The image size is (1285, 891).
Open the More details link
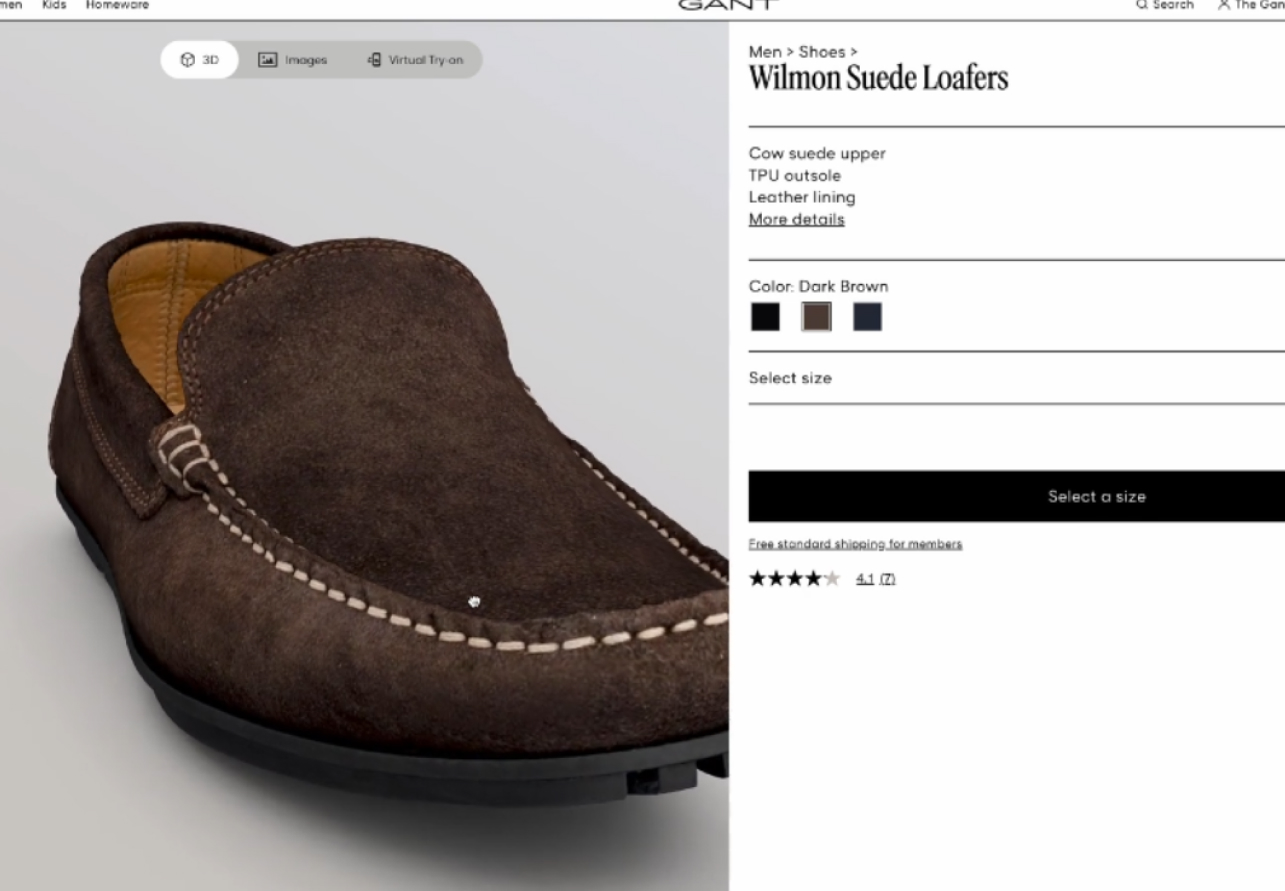796,218
